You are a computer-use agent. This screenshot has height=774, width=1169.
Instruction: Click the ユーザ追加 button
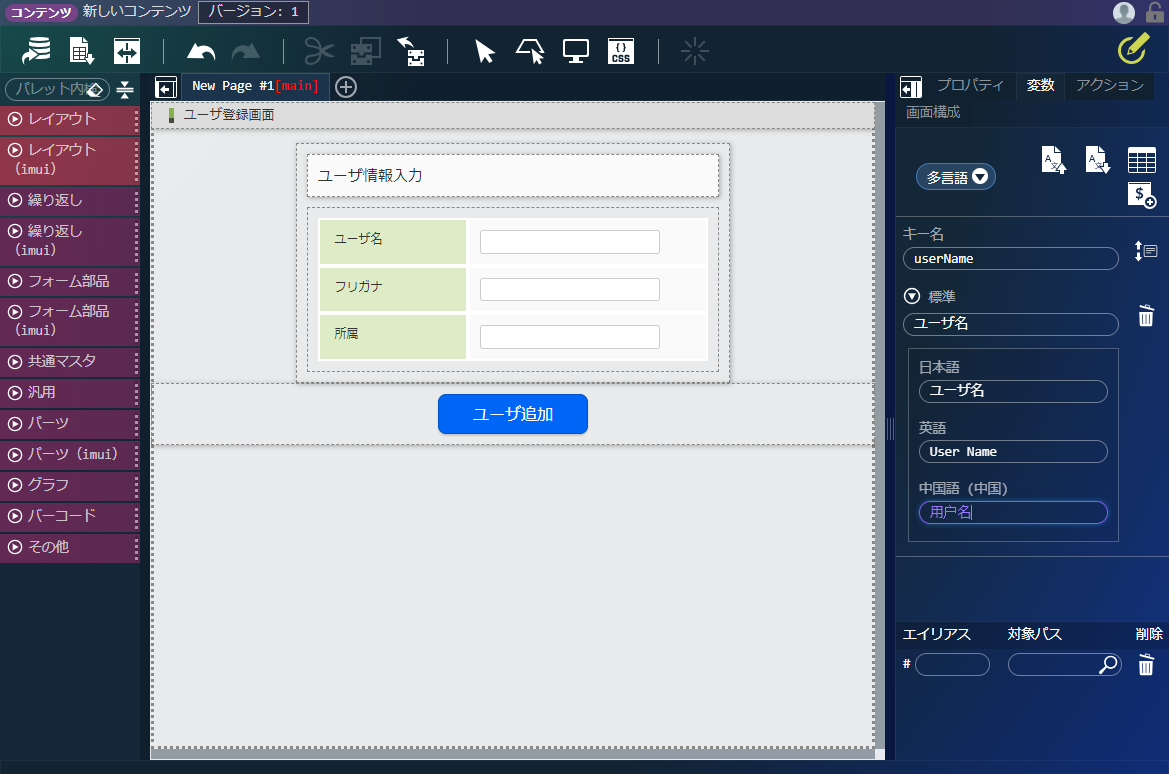point(513,414)
